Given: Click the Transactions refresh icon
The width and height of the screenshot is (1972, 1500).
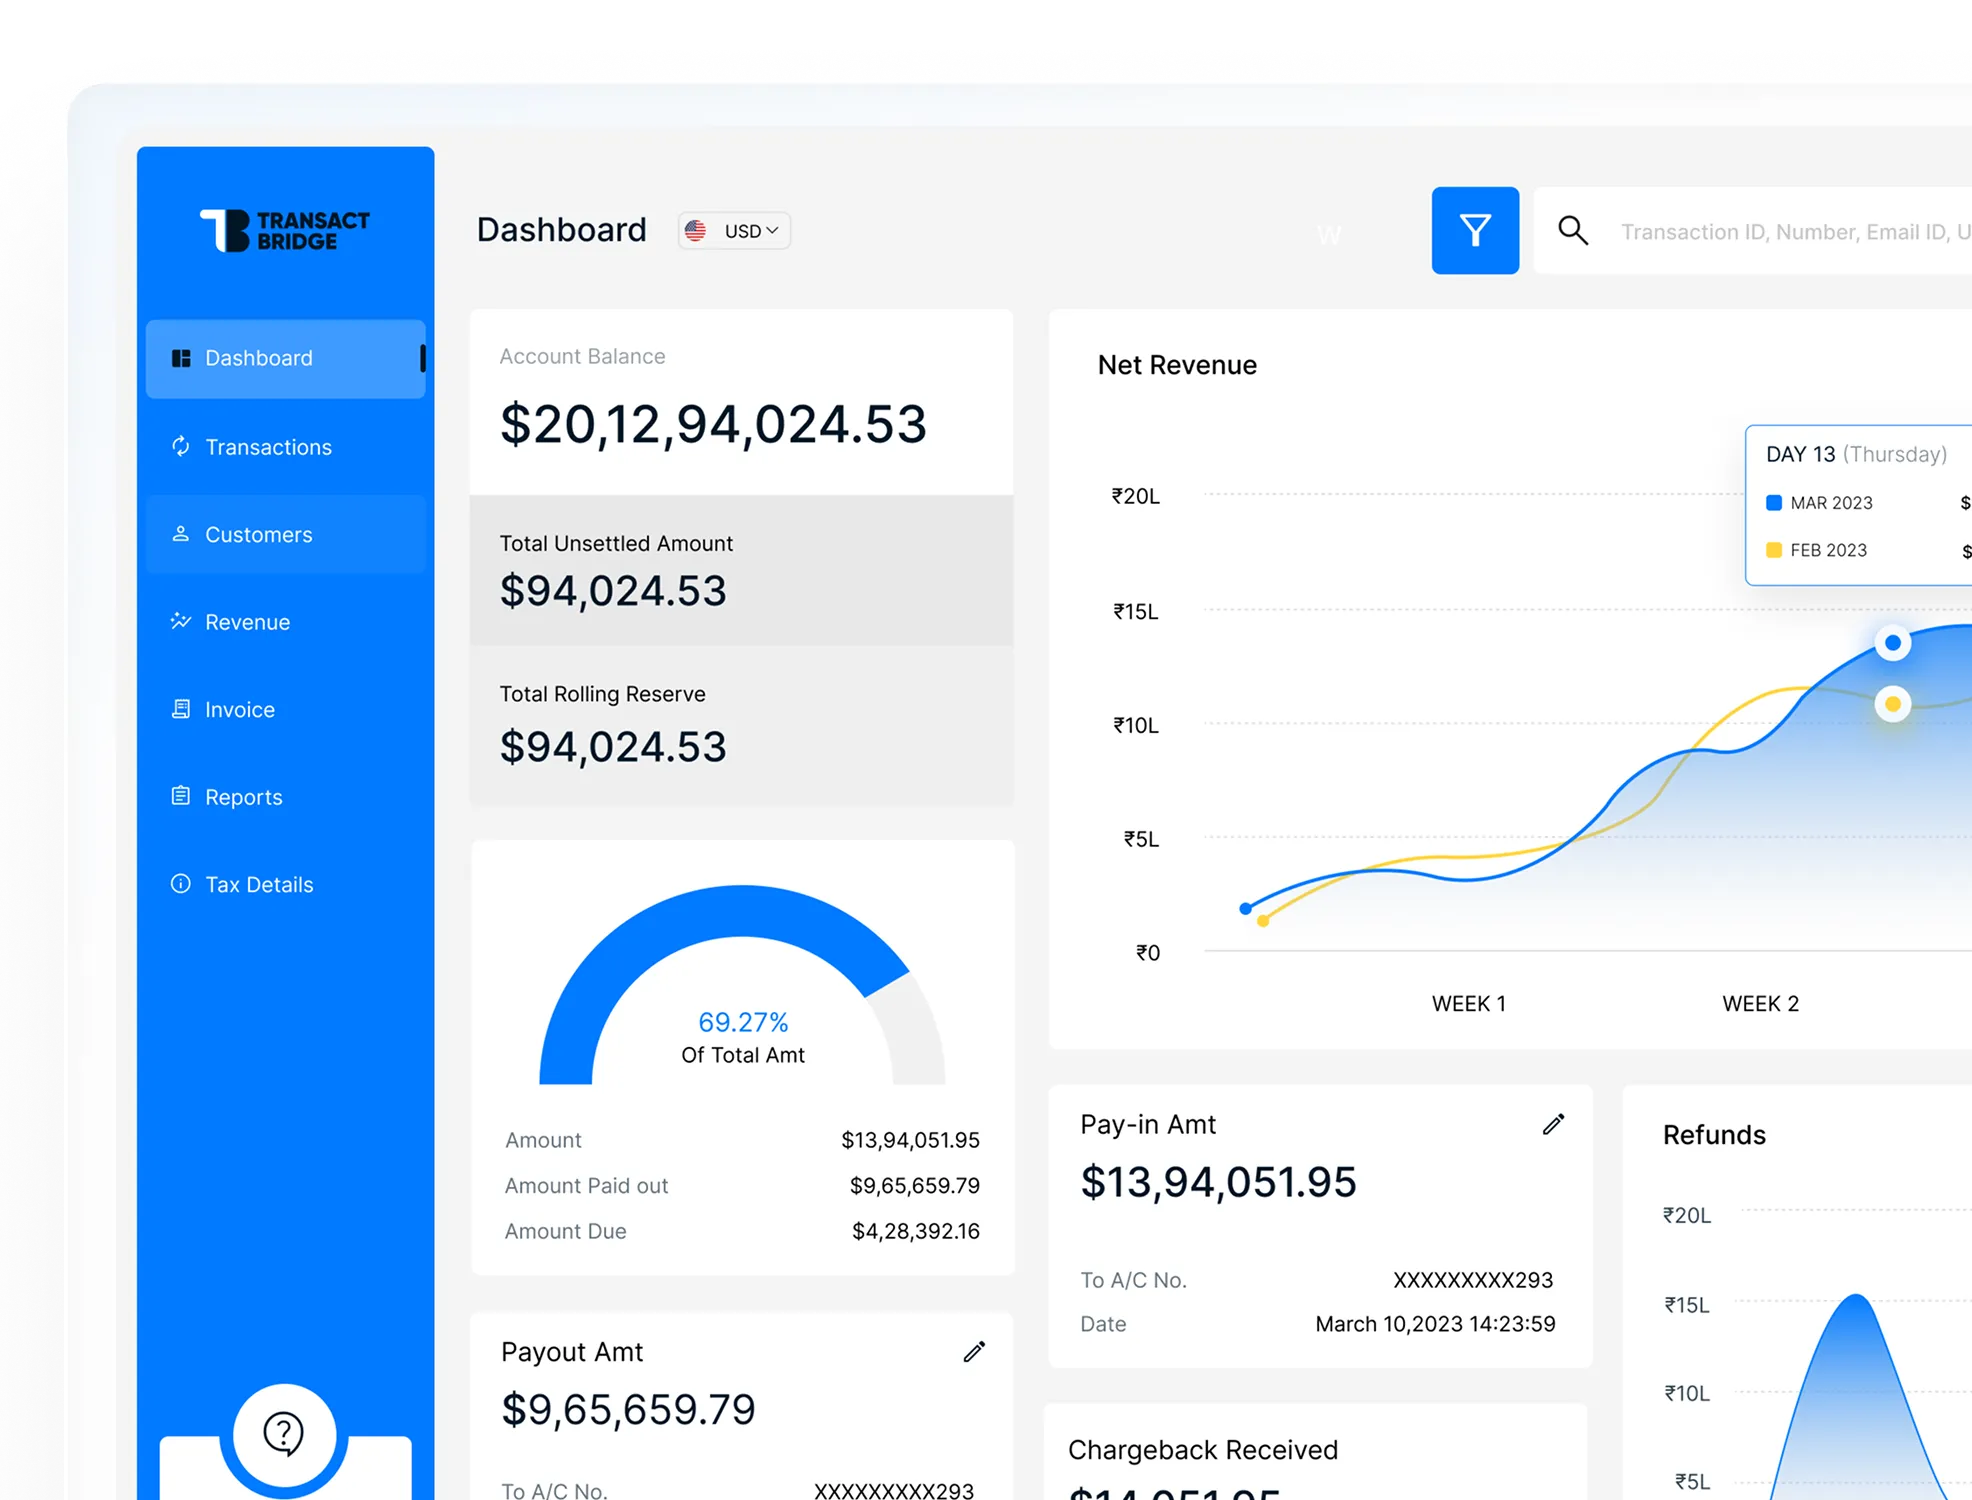Looking at the screenshot, I should coord(181,446).
